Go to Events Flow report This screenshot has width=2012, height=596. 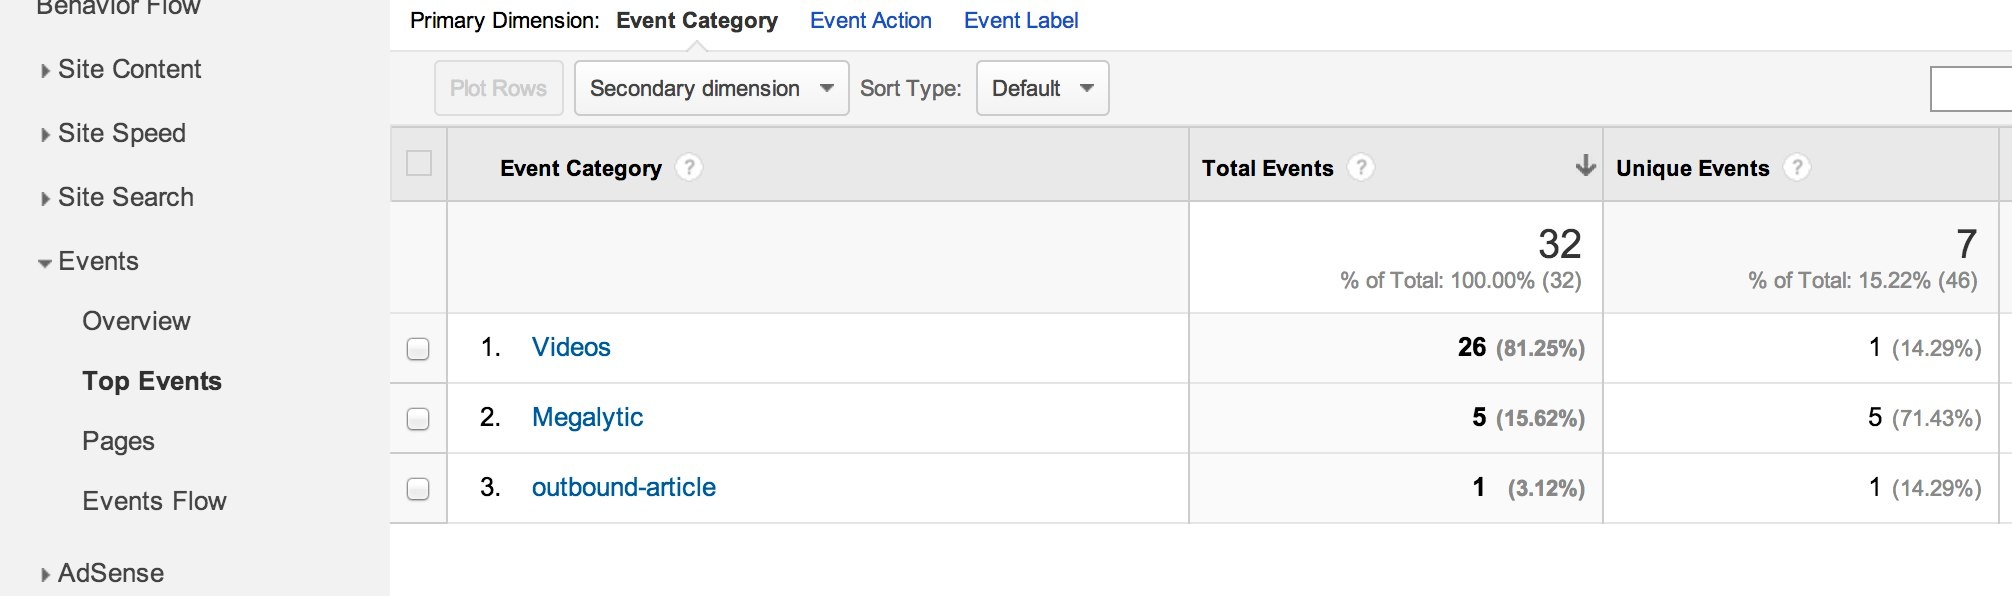click(154, 501)
